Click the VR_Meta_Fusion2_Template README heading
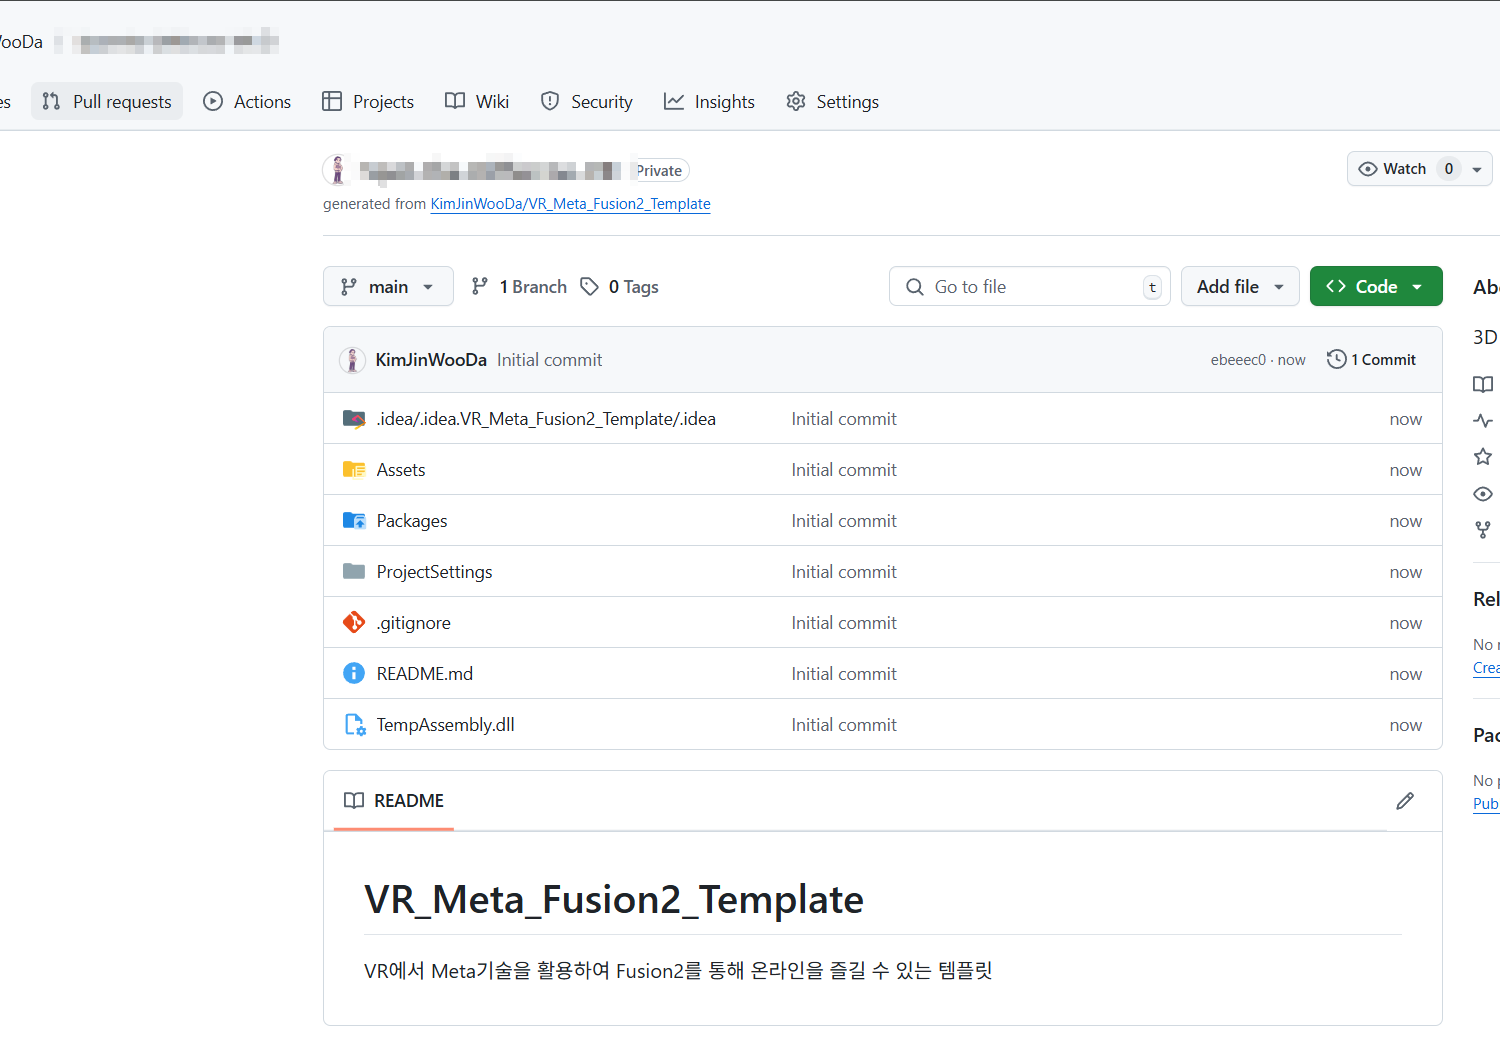 click(x=614, y=900)
